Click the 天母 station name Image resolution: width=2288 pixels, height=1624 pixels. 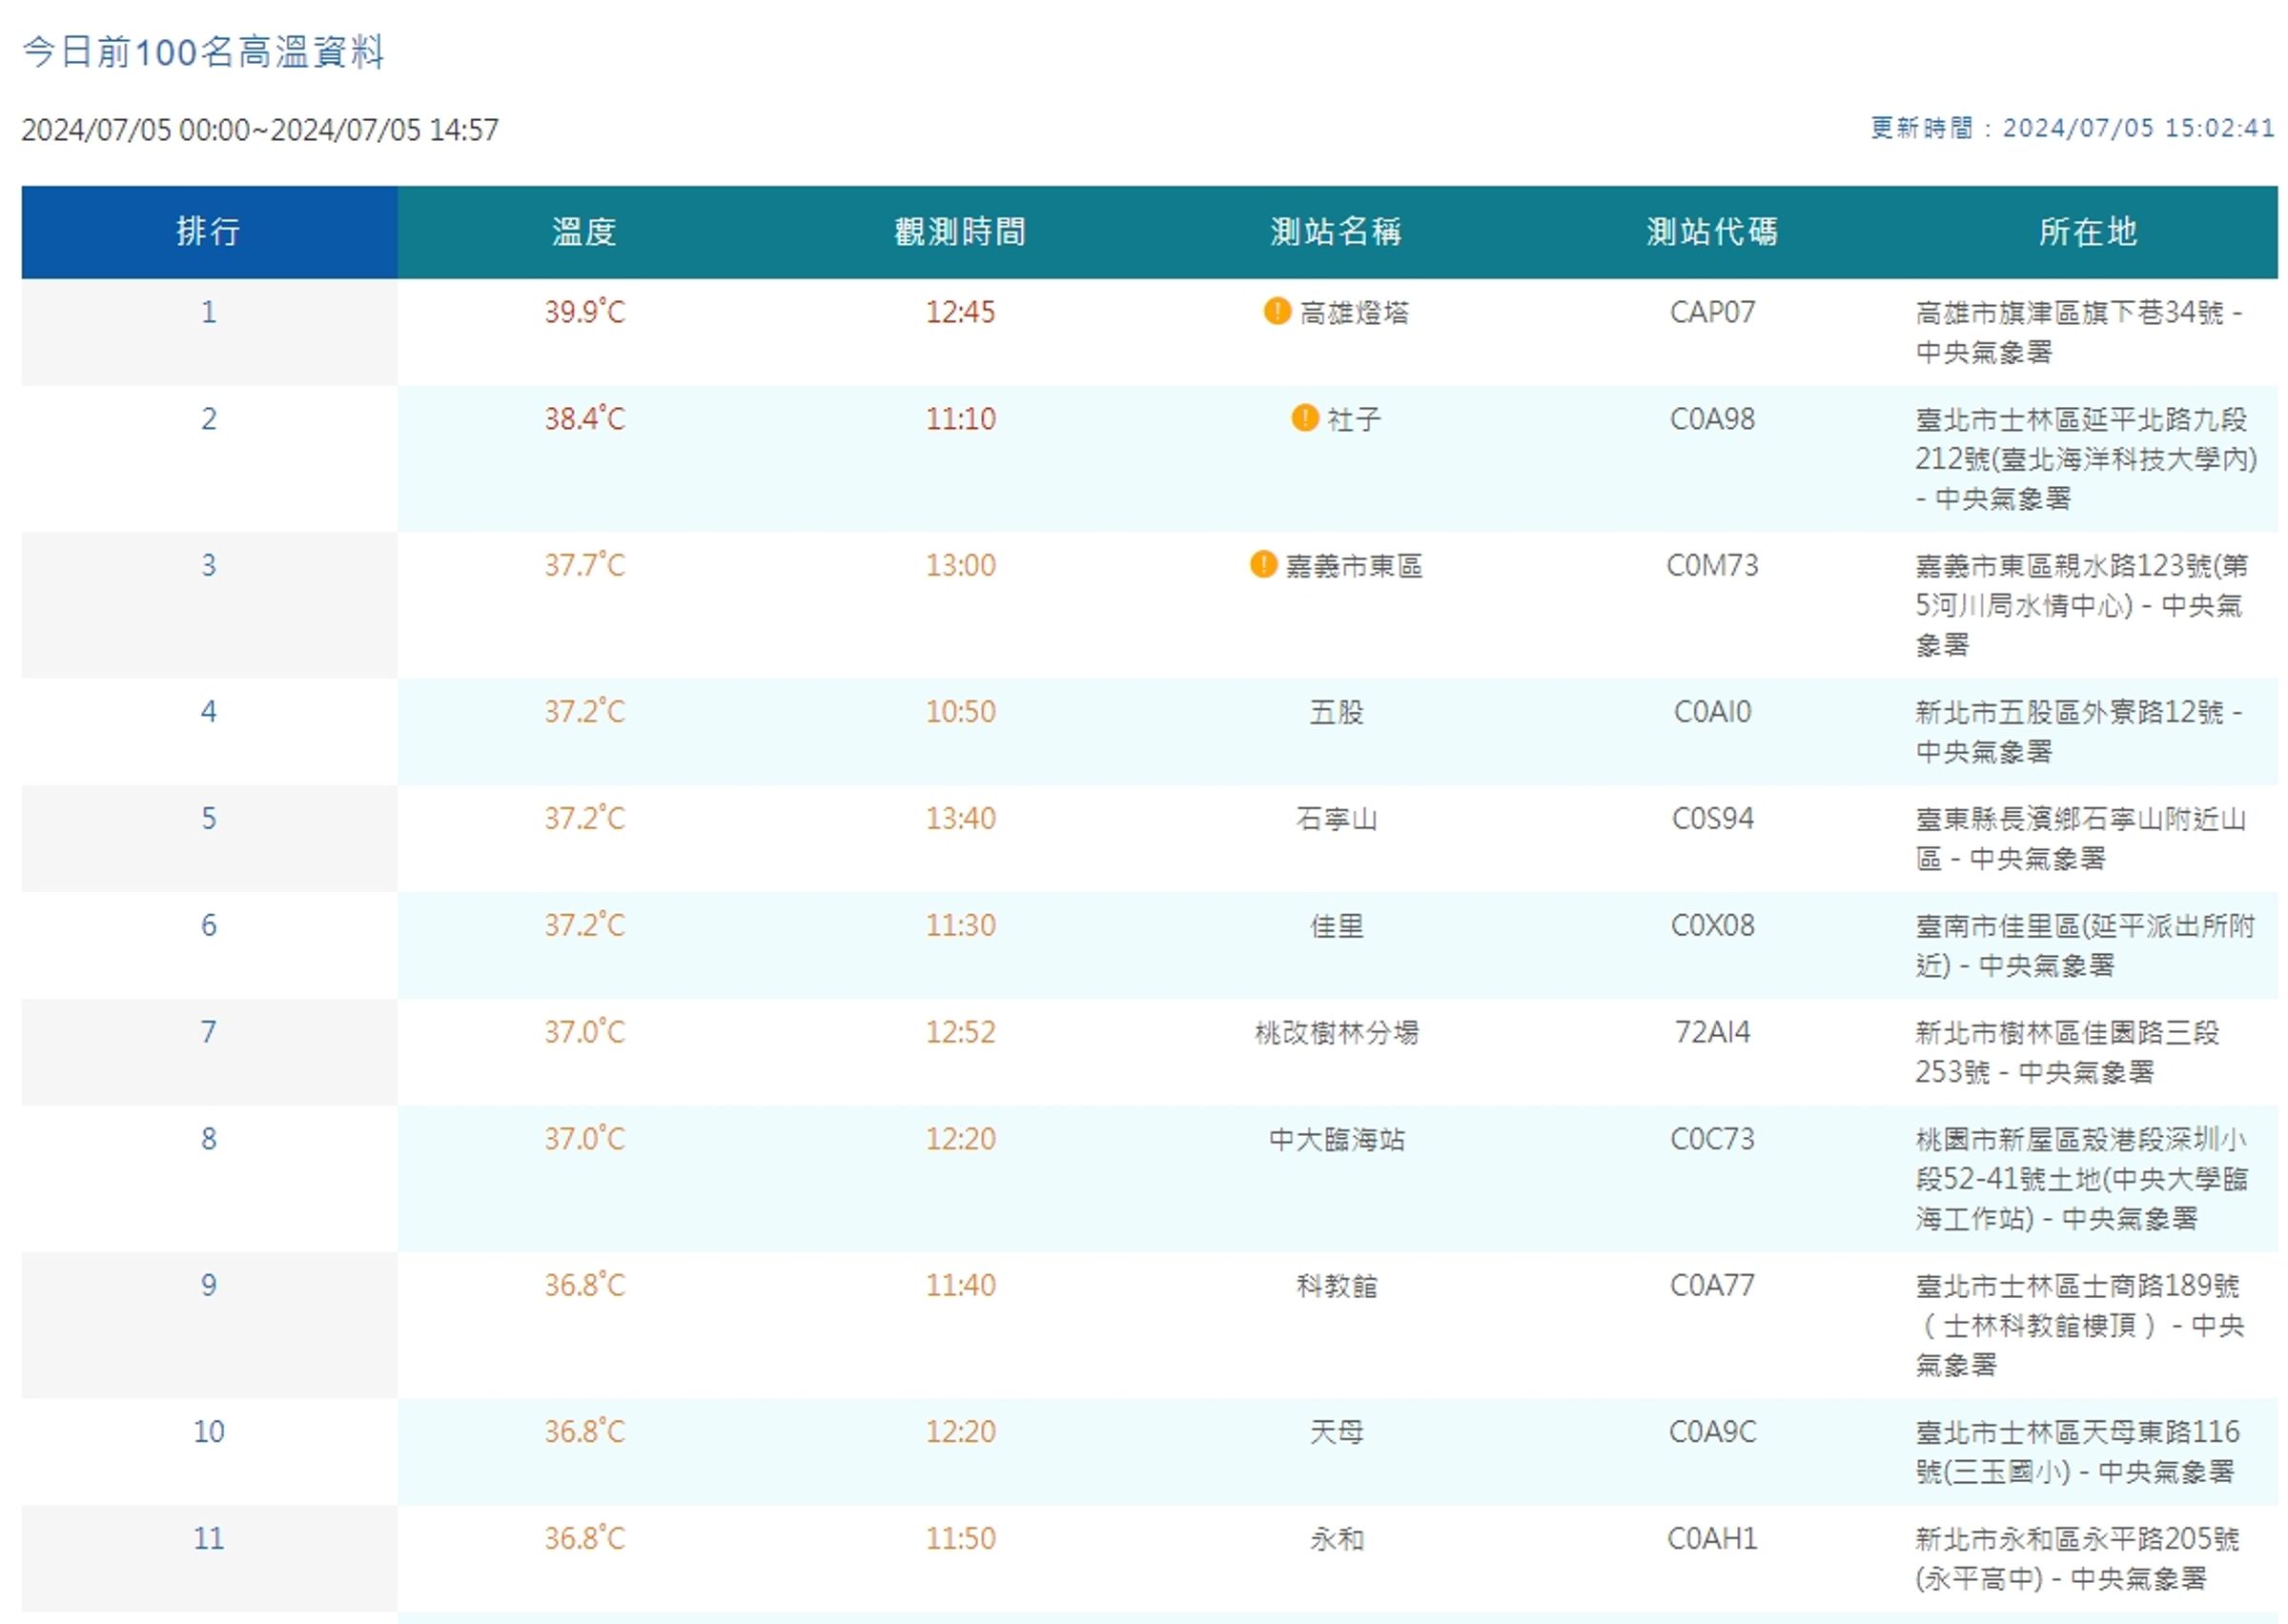[1336, 1432]
